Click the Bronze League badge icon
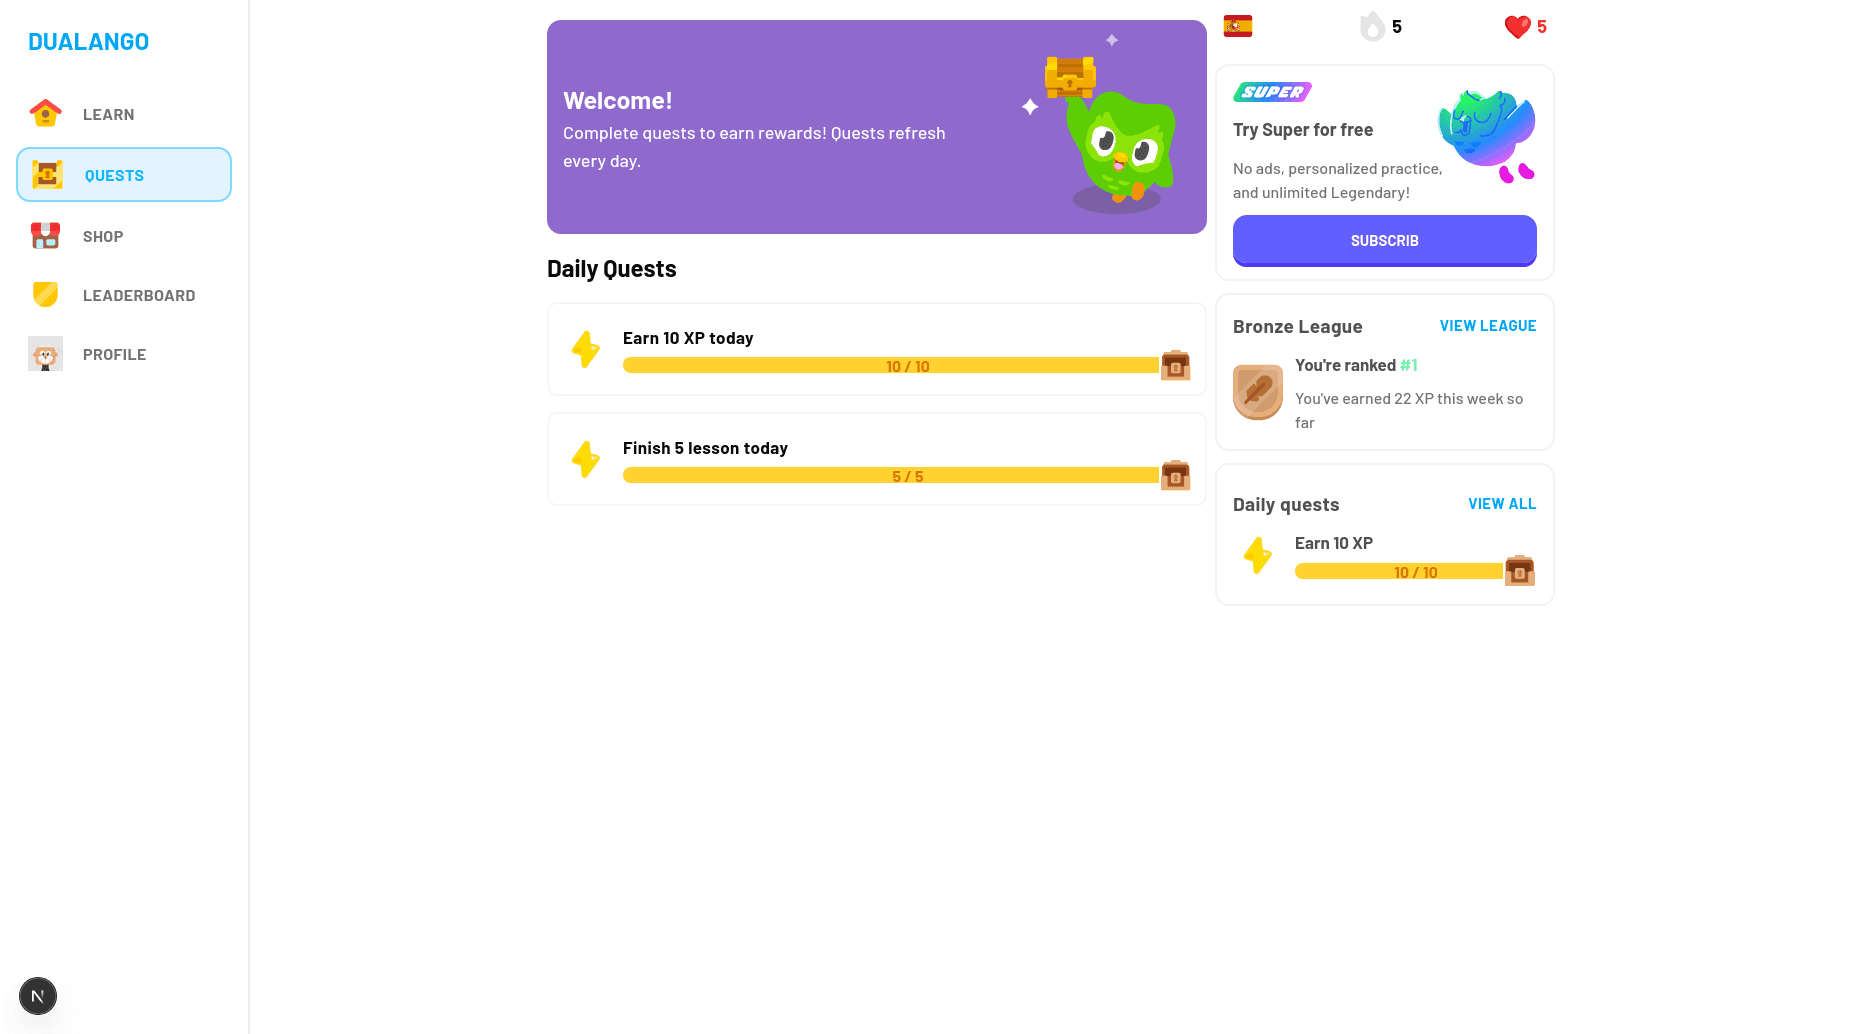Screen dimensions: 1852x1034 pyautogui.click(x=1258, y=391)
